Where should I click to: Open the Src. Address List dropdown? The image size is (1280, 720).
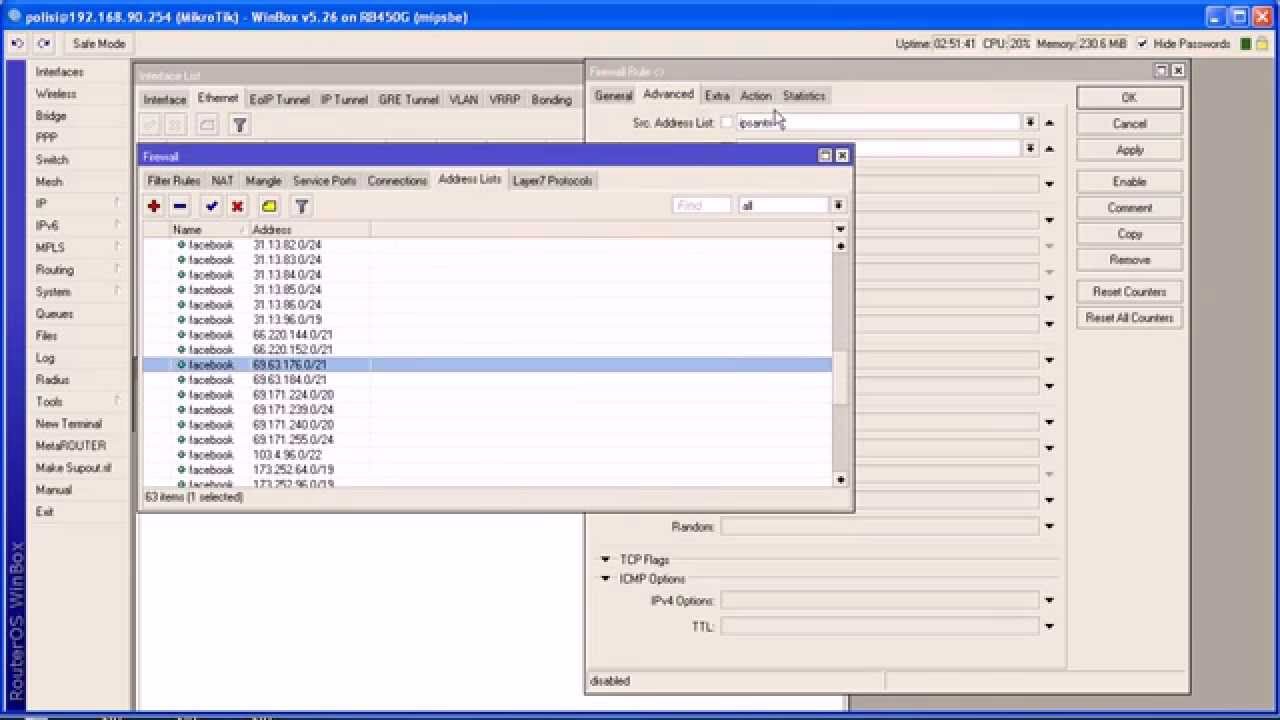pyautogui.click(x=1030, y=122)
